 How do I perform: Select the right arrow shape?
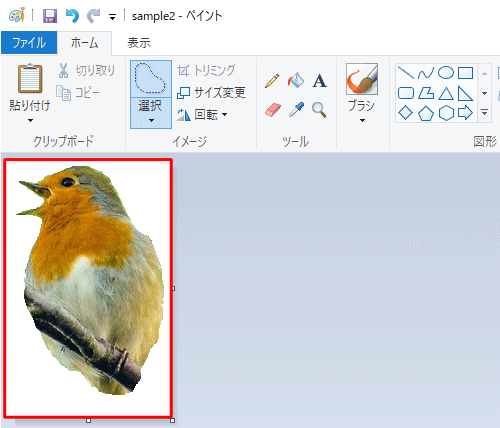point(465,113)
